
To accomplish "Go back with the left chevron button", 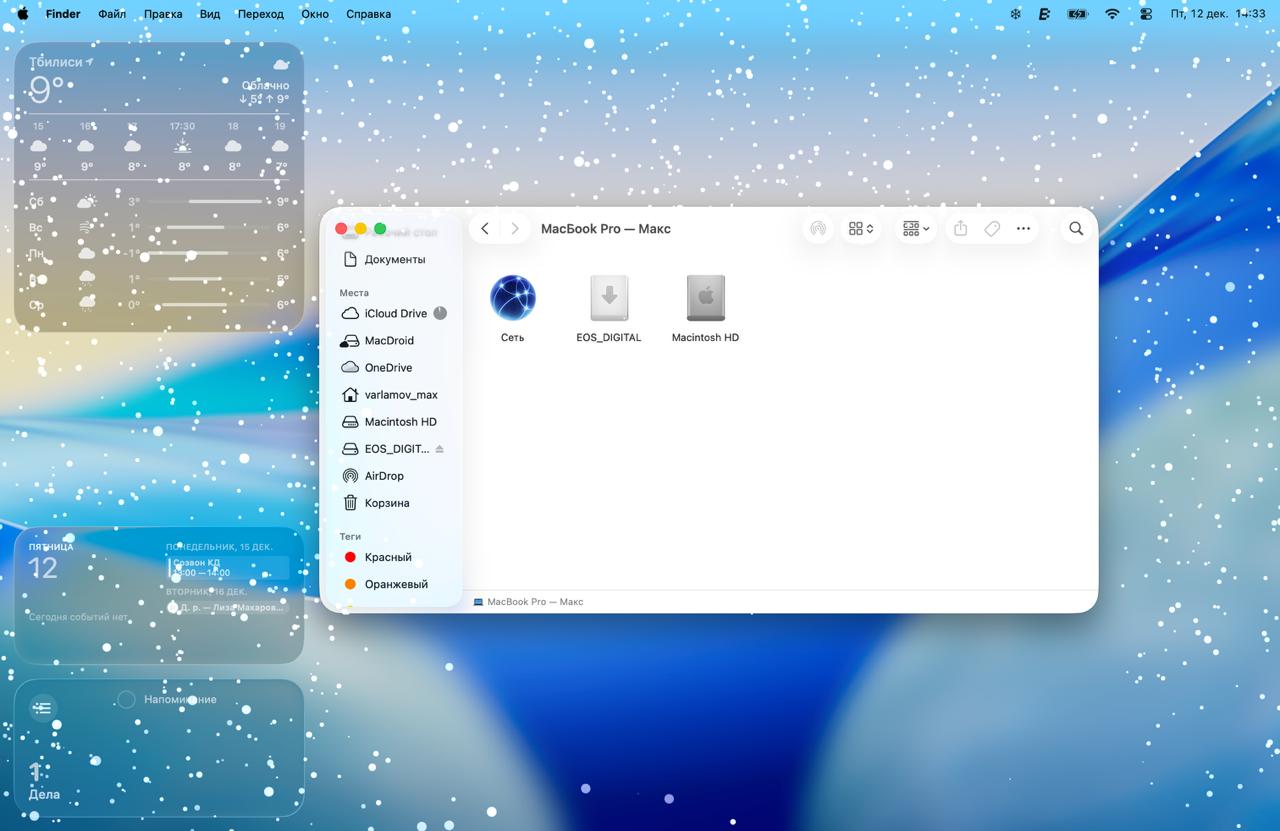I will 485,229.
